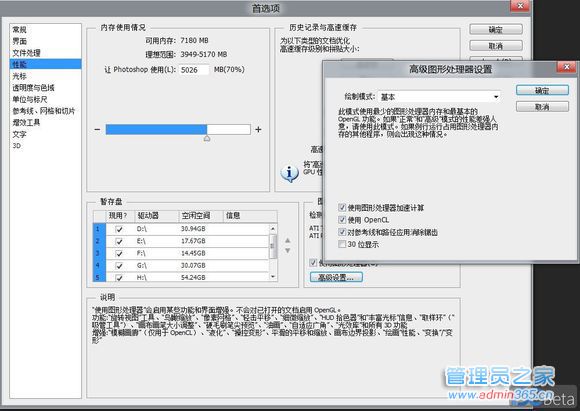Open 光标 preferences category
The image size is (580, 411).
[20, 76]
